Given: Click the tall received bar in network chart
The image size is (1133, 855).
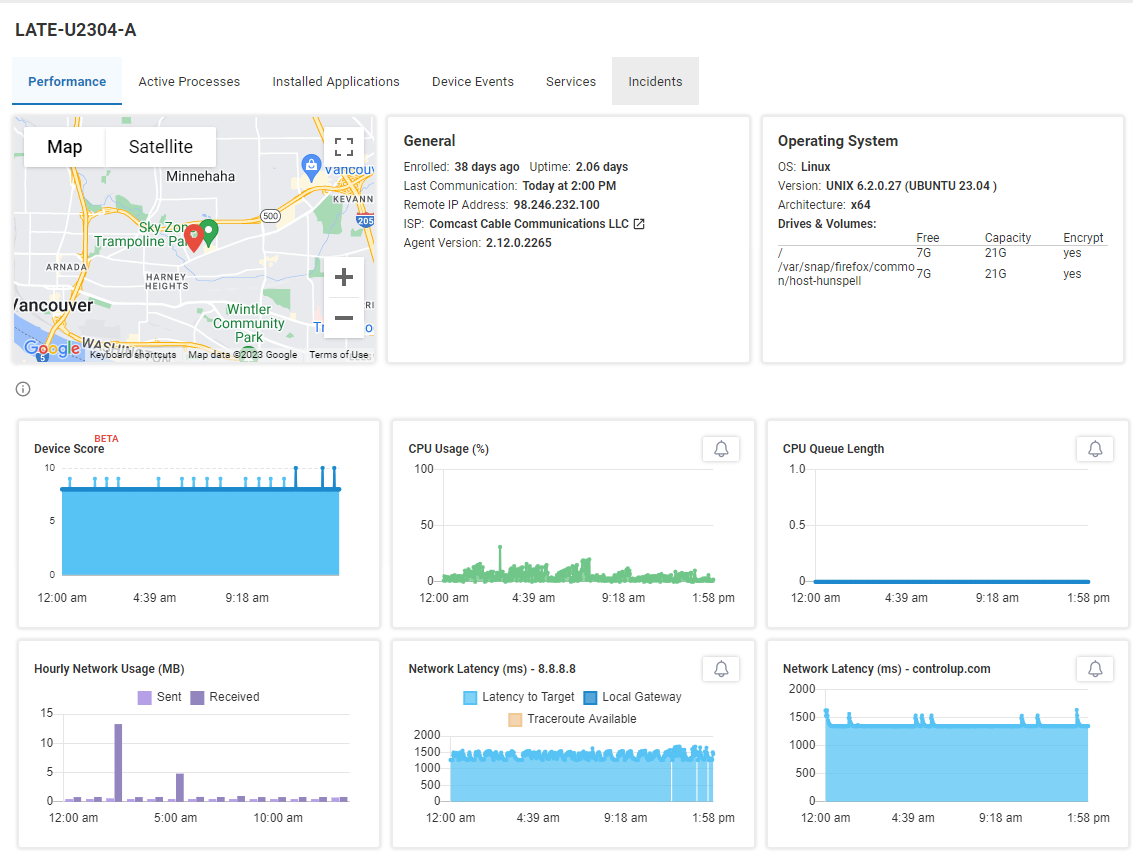Looking at the screenshot, I should (118, 762).
